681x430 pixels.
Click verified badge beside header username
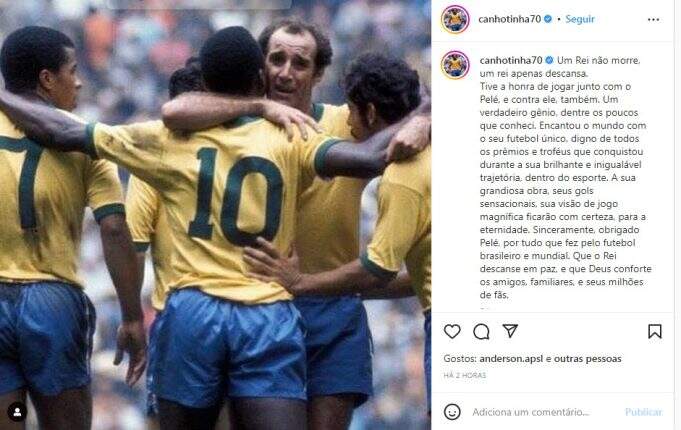pyautogui.click(x=548, y=19)
